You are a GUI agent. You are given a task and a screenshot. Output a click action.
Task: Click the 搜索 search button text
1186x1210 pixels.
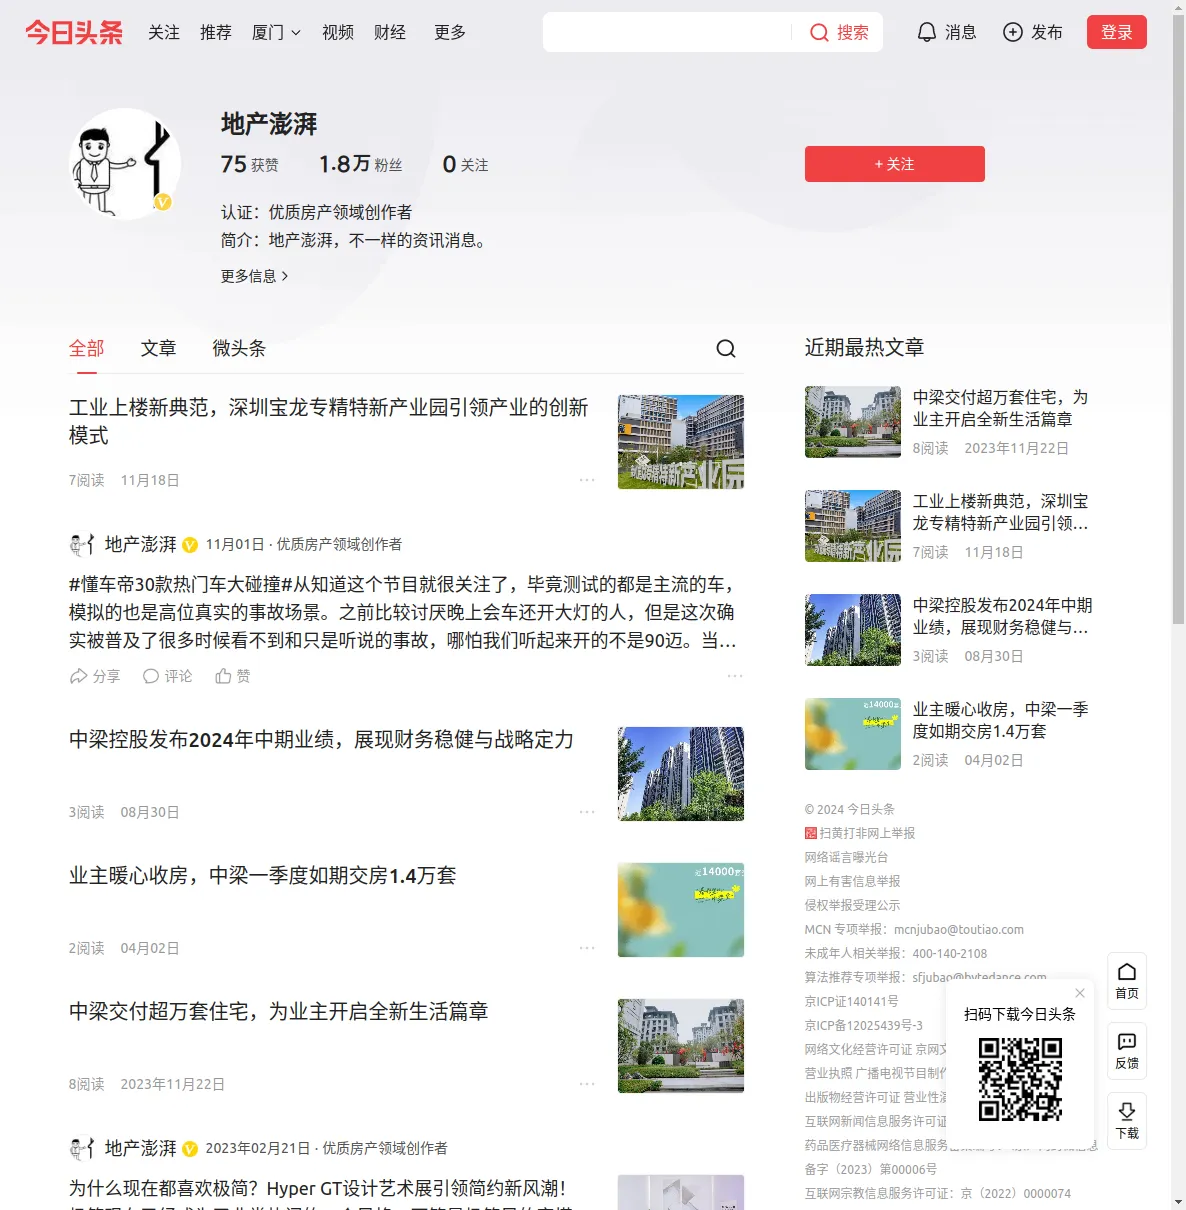pos(853,33)
